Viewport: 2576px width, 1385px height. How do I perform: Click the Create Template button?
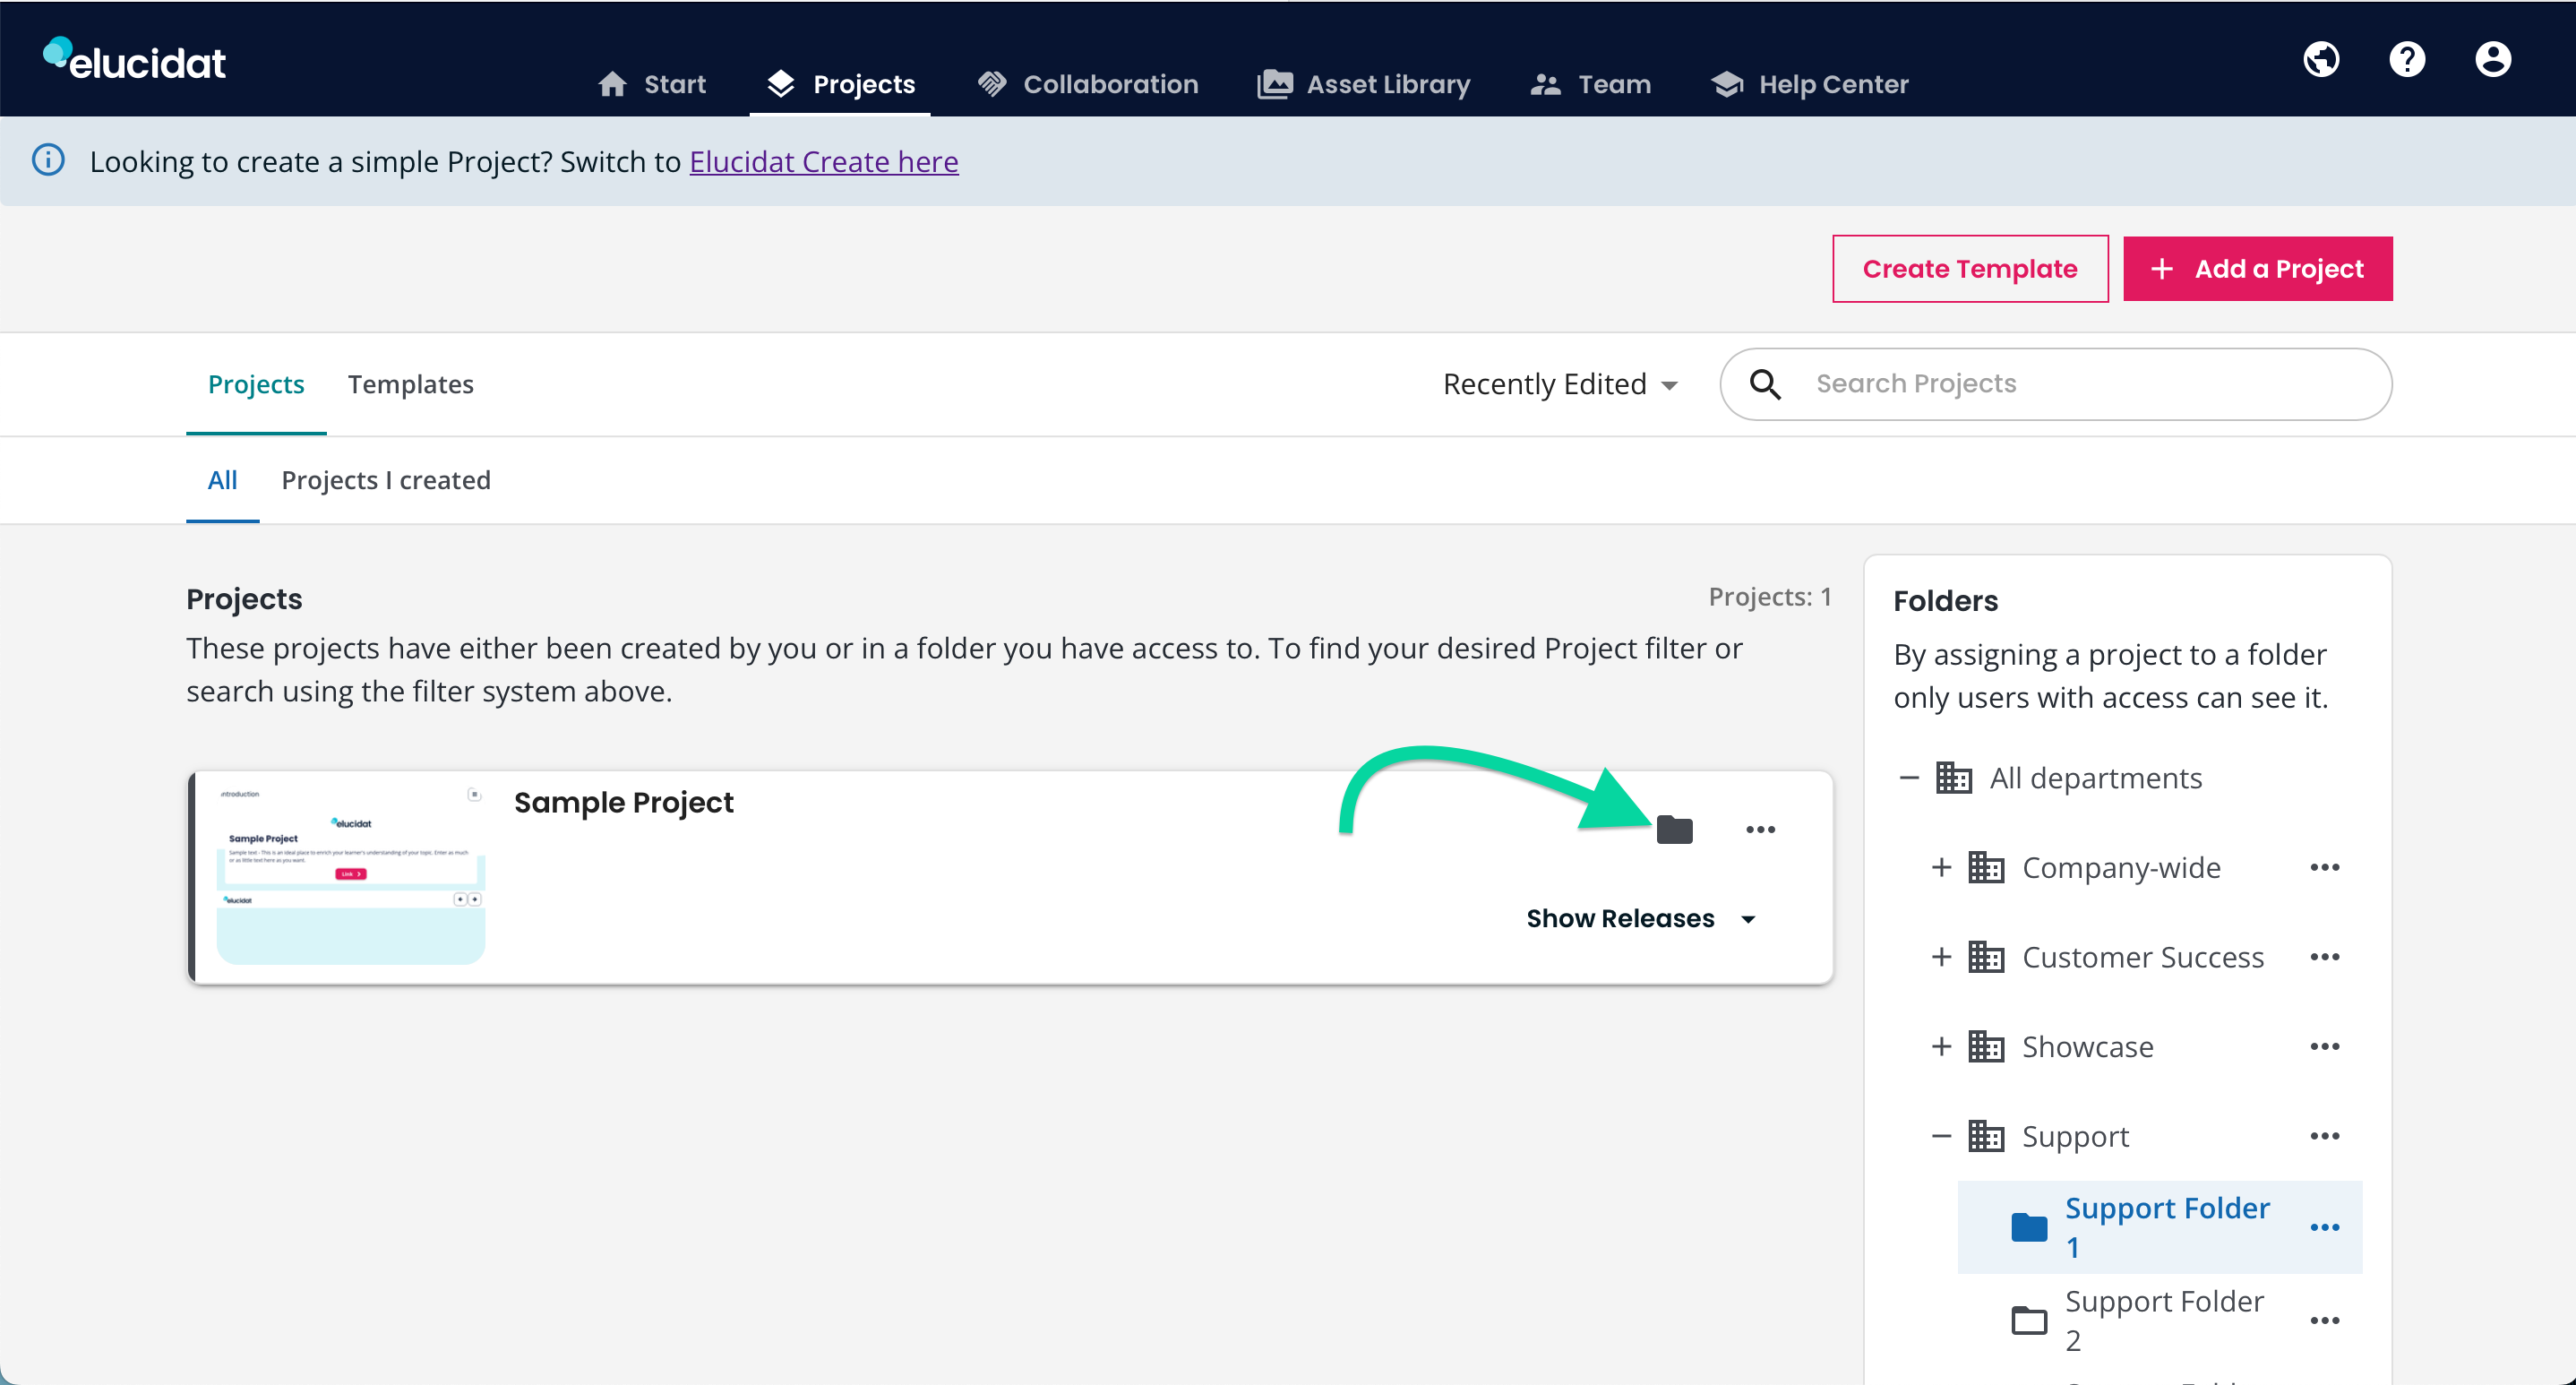coord(1970,268)
